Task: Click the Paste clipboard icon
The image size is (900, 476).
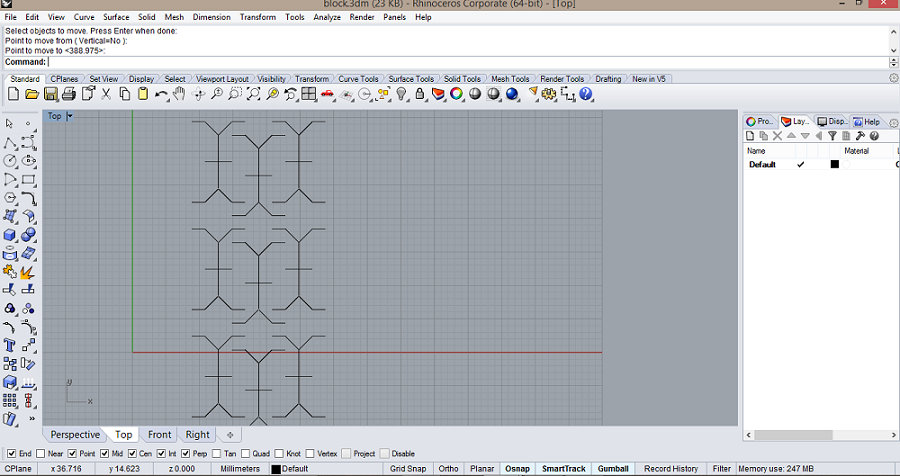Action: point(143,94)
